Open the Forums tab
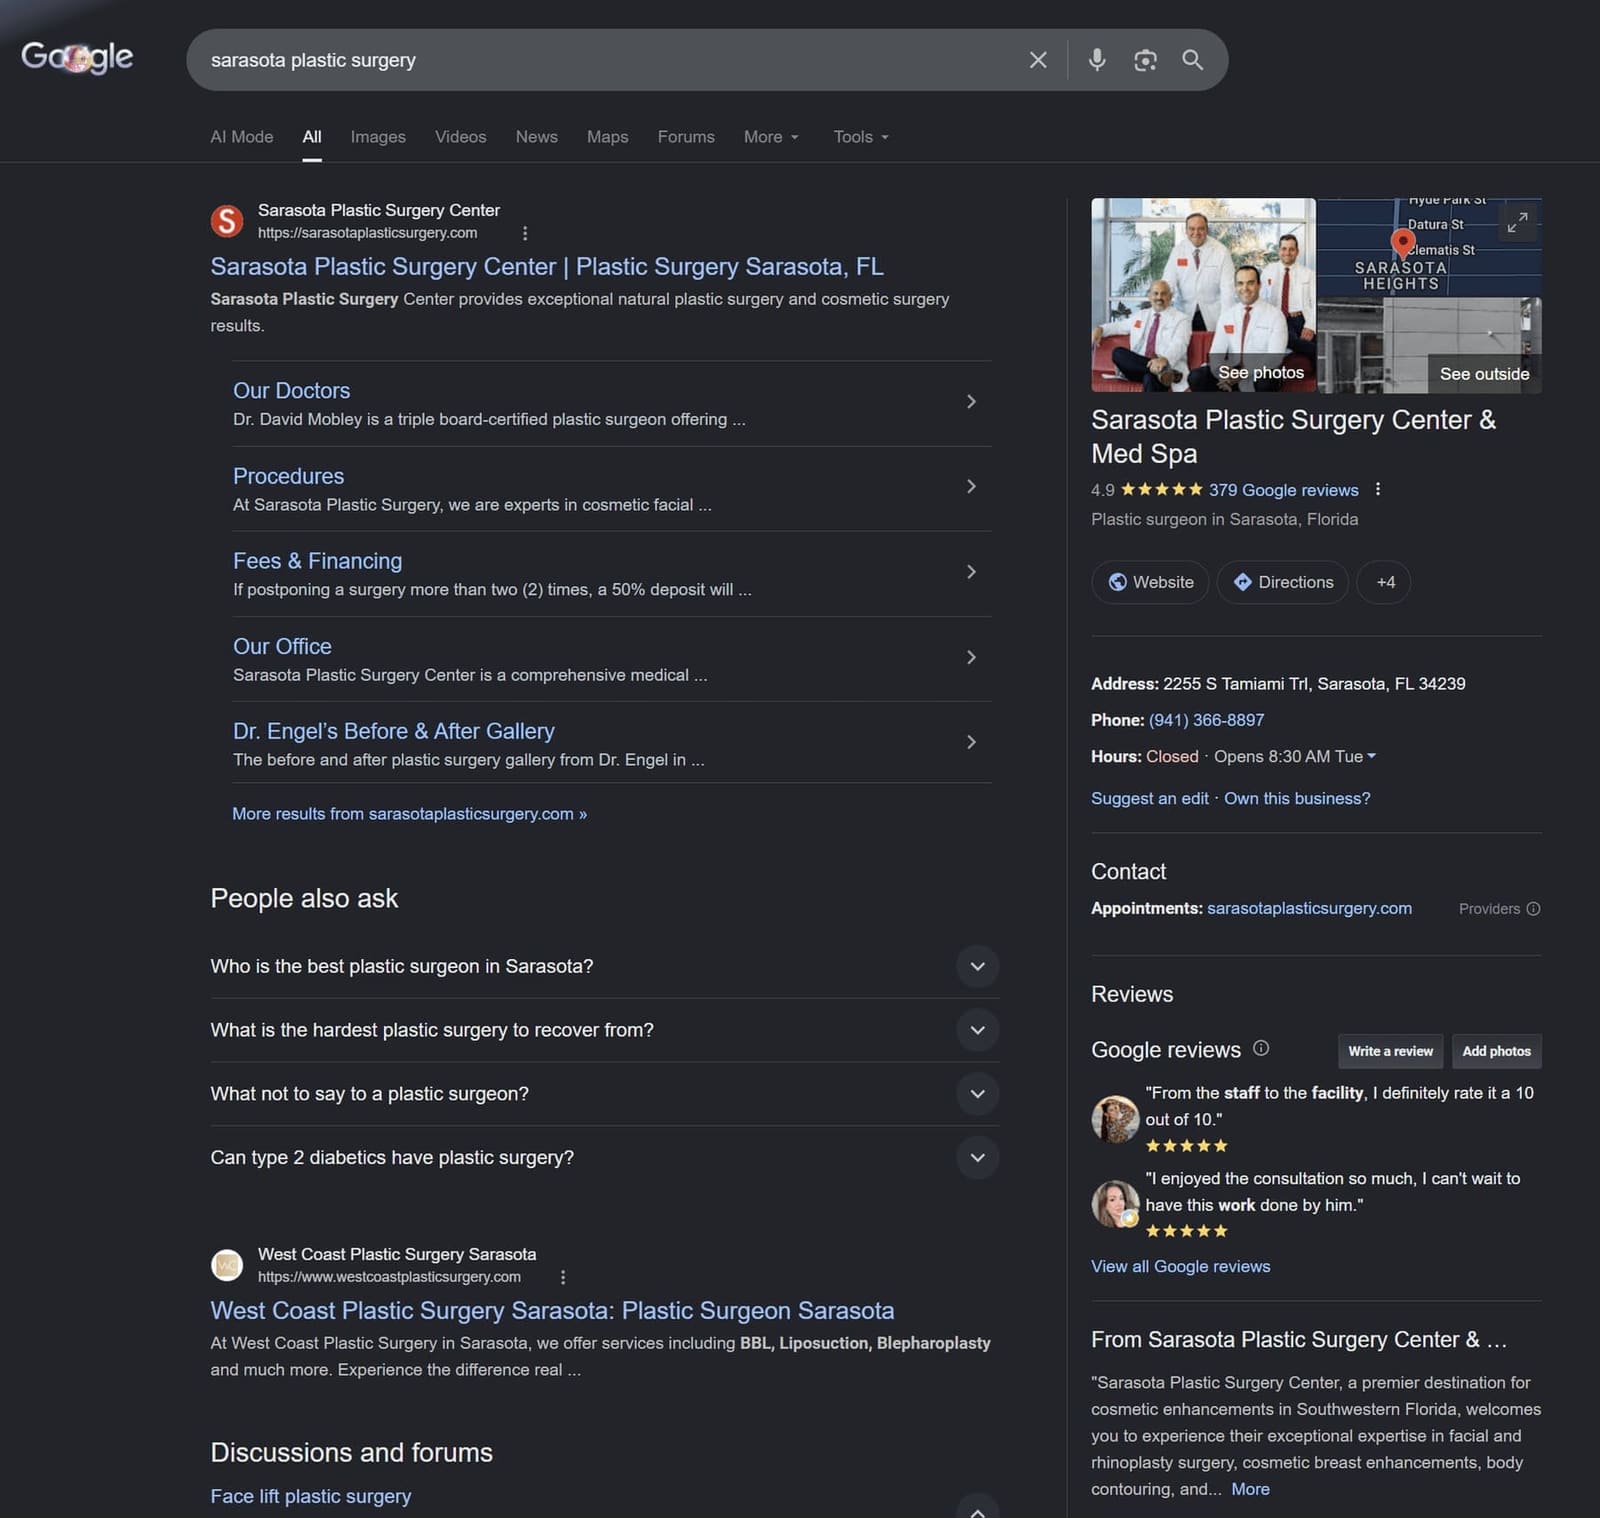The width and height of the screenshot is (1600, 1518). (686, 137)
